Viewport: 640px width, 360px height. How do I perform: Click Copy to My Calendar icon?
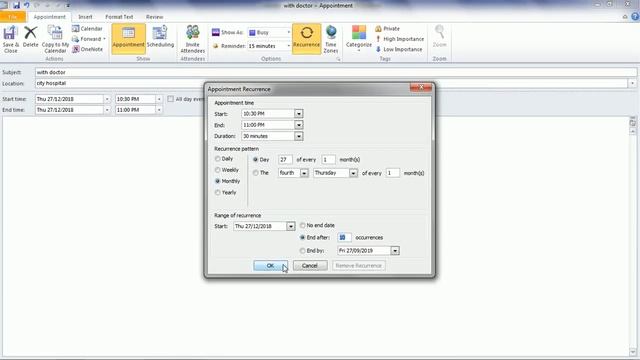coord(55,39)
